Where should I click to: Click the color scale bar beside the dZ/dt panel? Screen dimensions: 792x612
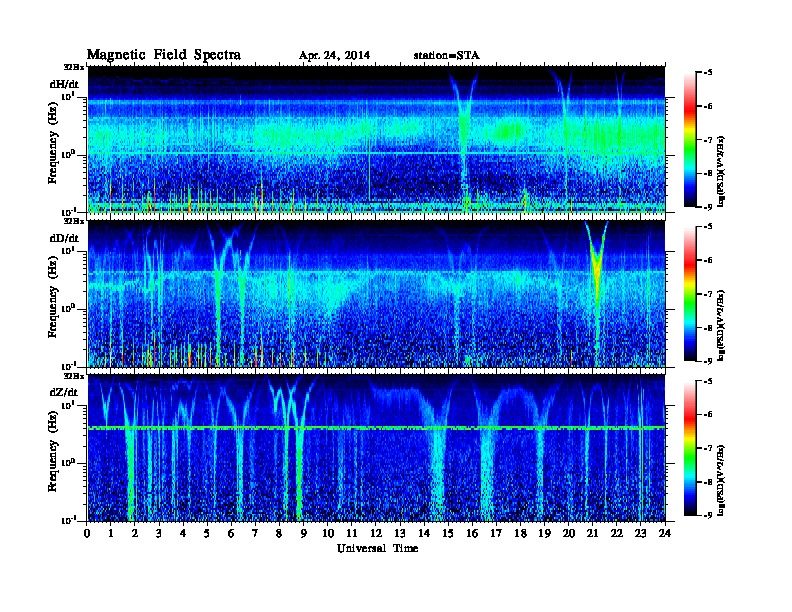[690, 448]
